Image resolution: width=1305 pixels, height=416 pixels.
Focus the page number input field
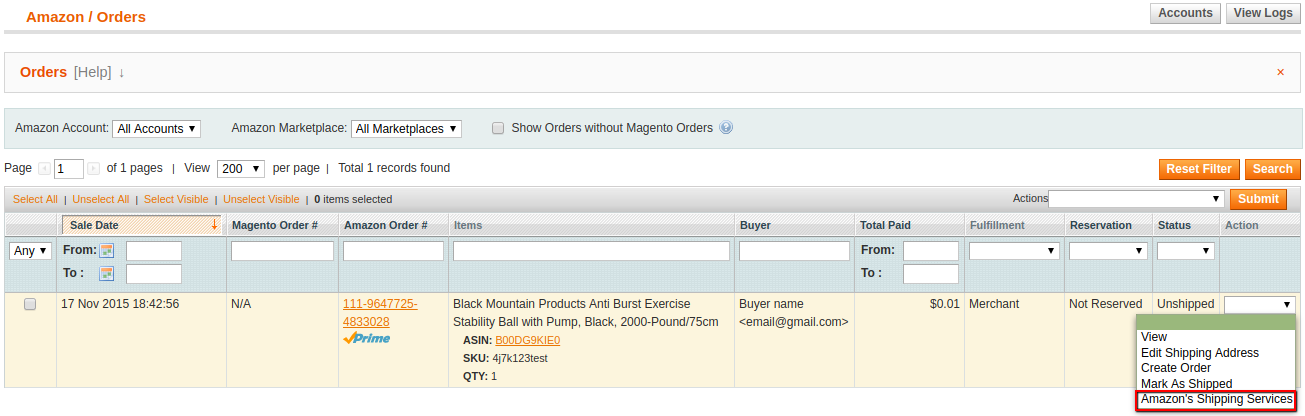tap(70, 169)
